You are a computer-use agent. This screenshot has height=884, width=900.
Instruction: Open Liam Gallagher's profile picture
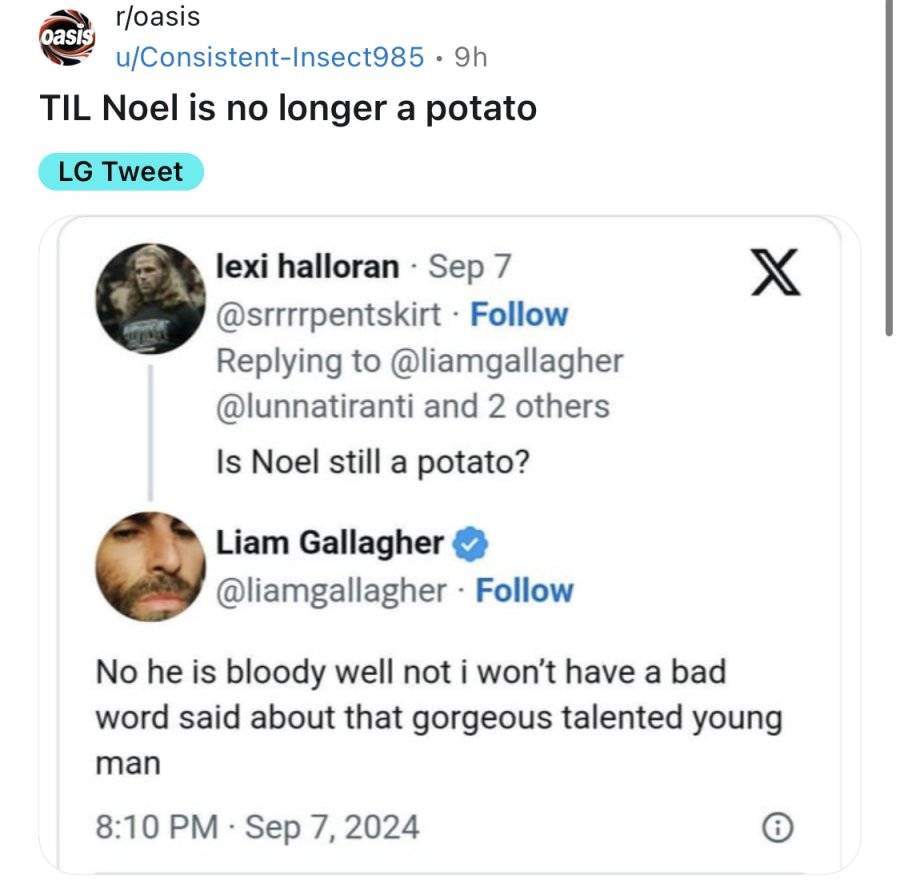tap(150, 567)
